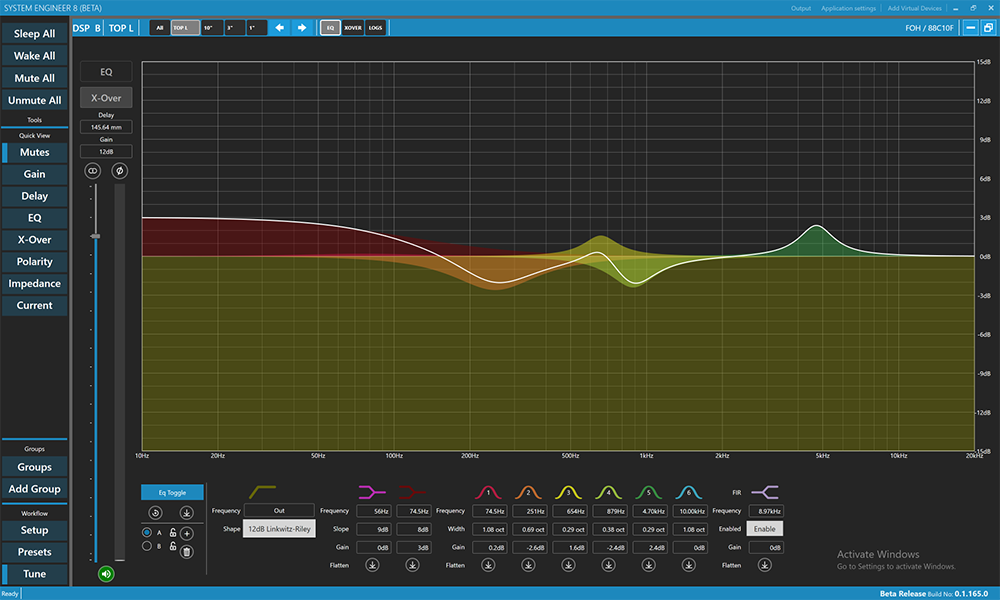Select EQ preset A radio button

point(147,533)
